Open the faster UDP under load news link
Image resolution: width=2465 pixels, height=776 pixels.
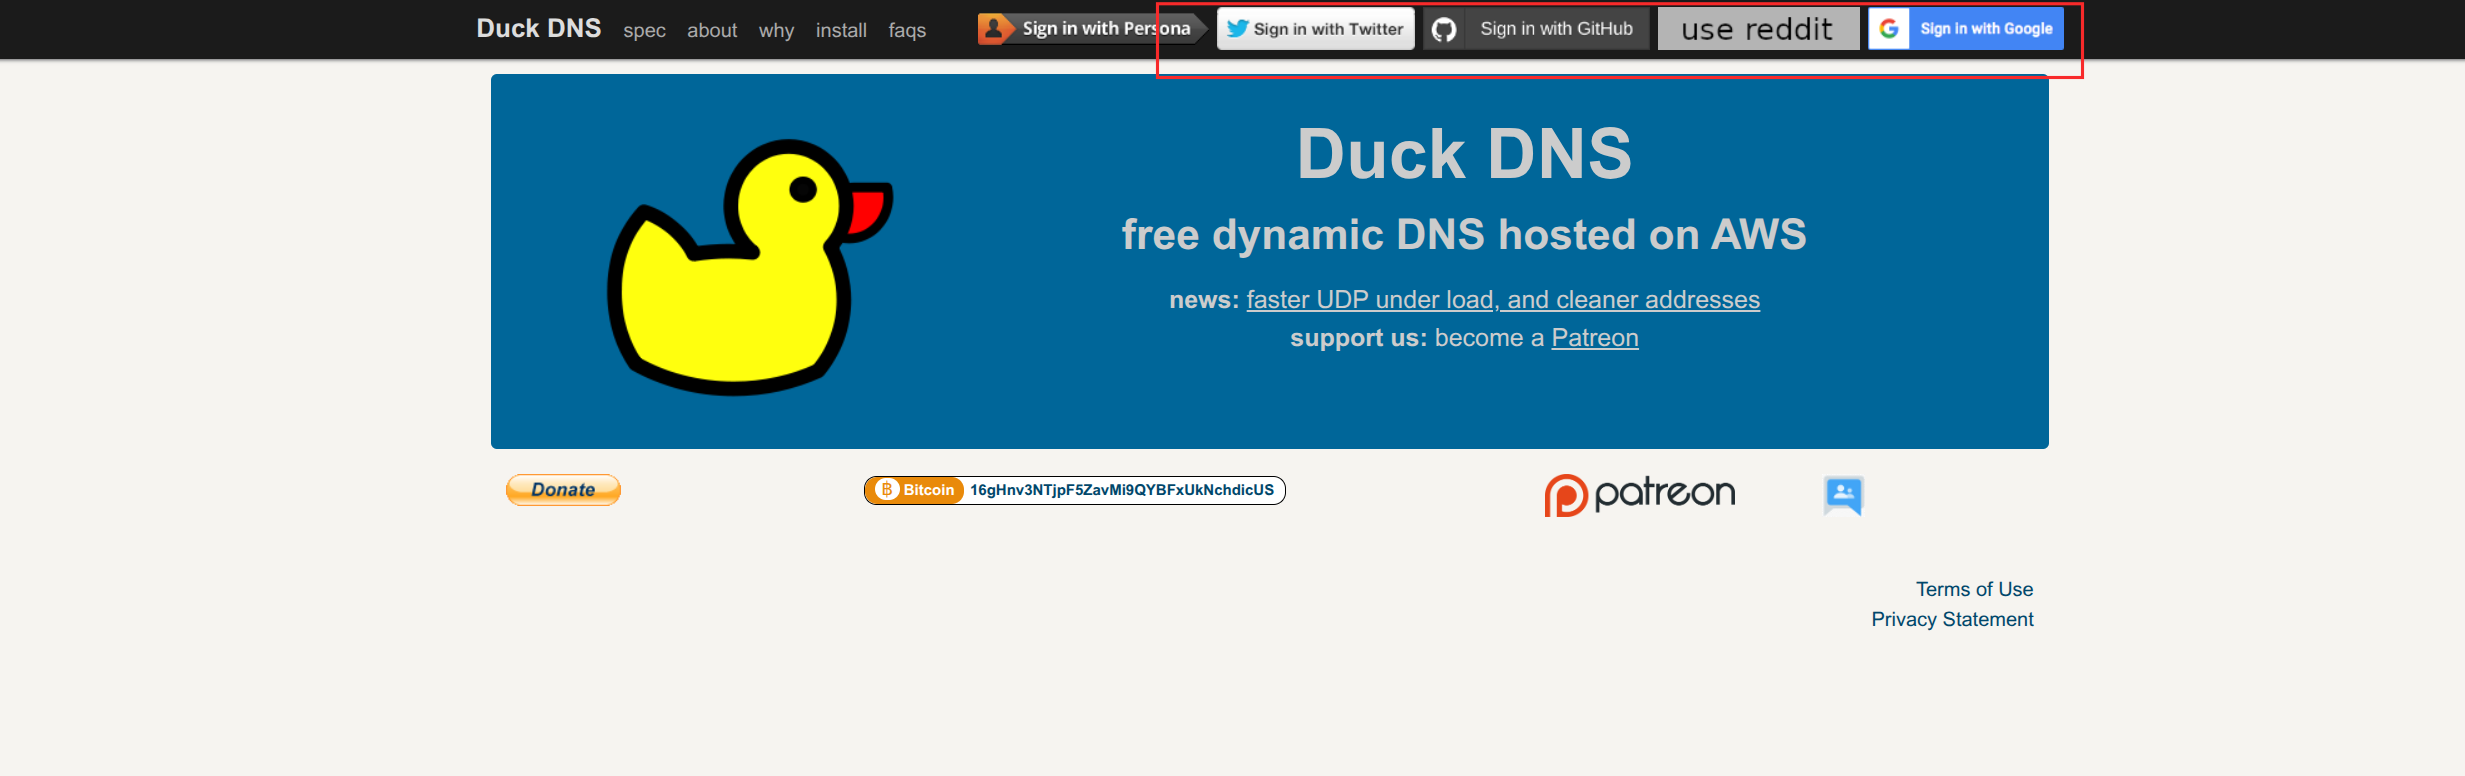1503,299
